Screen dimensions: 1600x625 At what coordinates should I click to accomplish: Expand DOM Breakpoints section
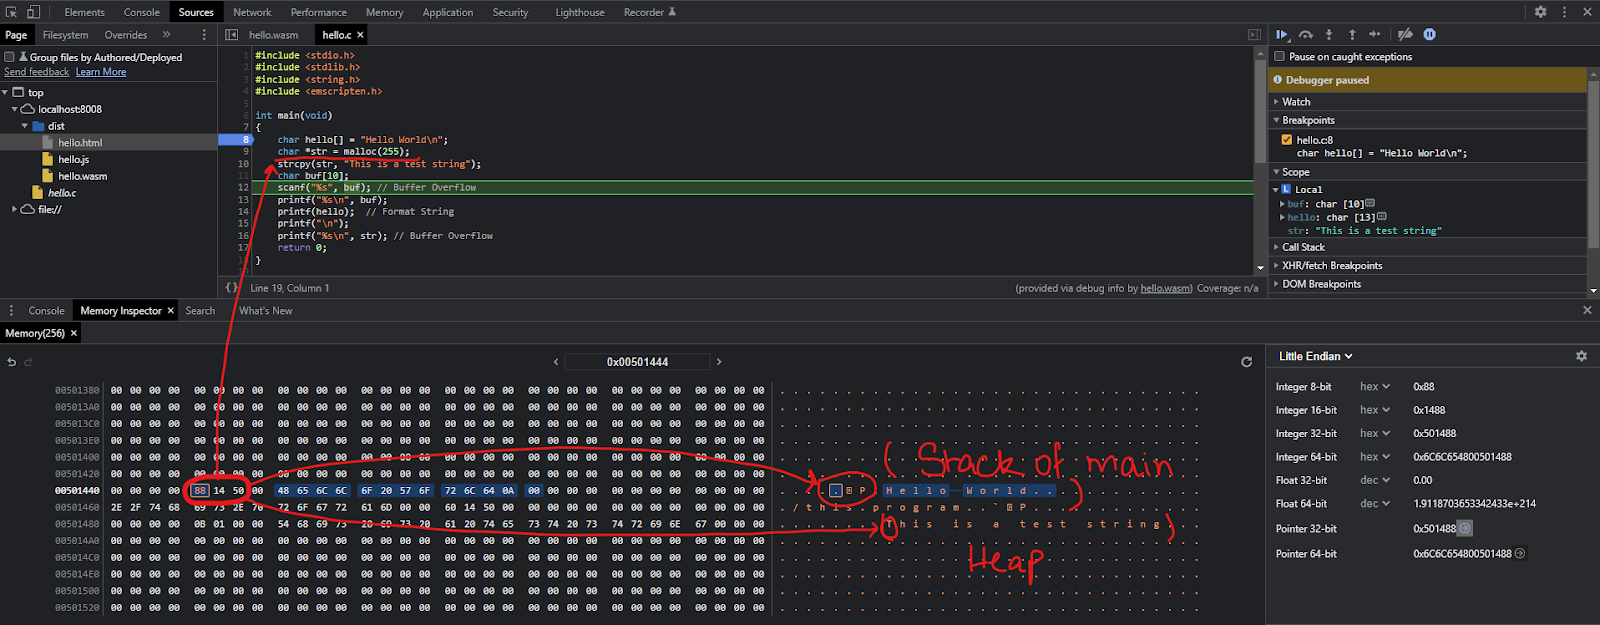1428,284
